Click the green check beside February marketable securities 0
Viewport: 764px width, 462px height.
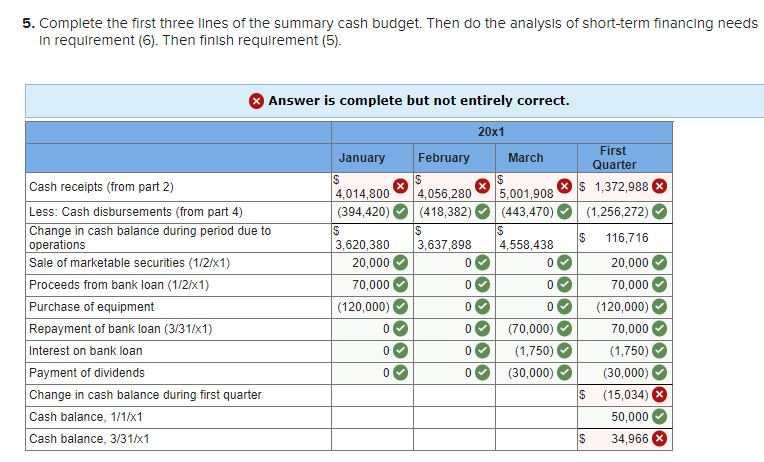point(482,263)
